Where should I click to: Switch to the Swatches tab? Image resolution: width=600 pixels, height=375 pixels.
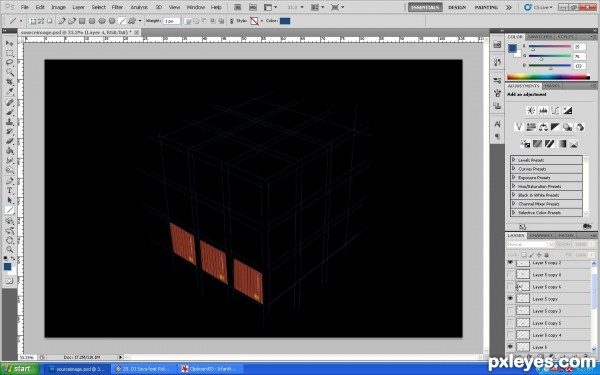click(540, 37)
